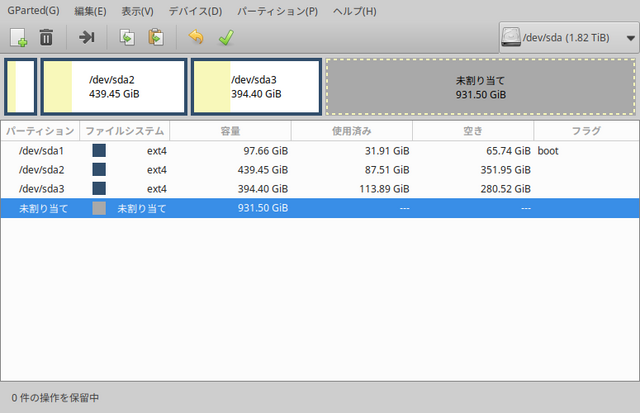Click the ext4 color swatch for /dev/sda2
Screen dimensions: 640x413
point(99,169)
